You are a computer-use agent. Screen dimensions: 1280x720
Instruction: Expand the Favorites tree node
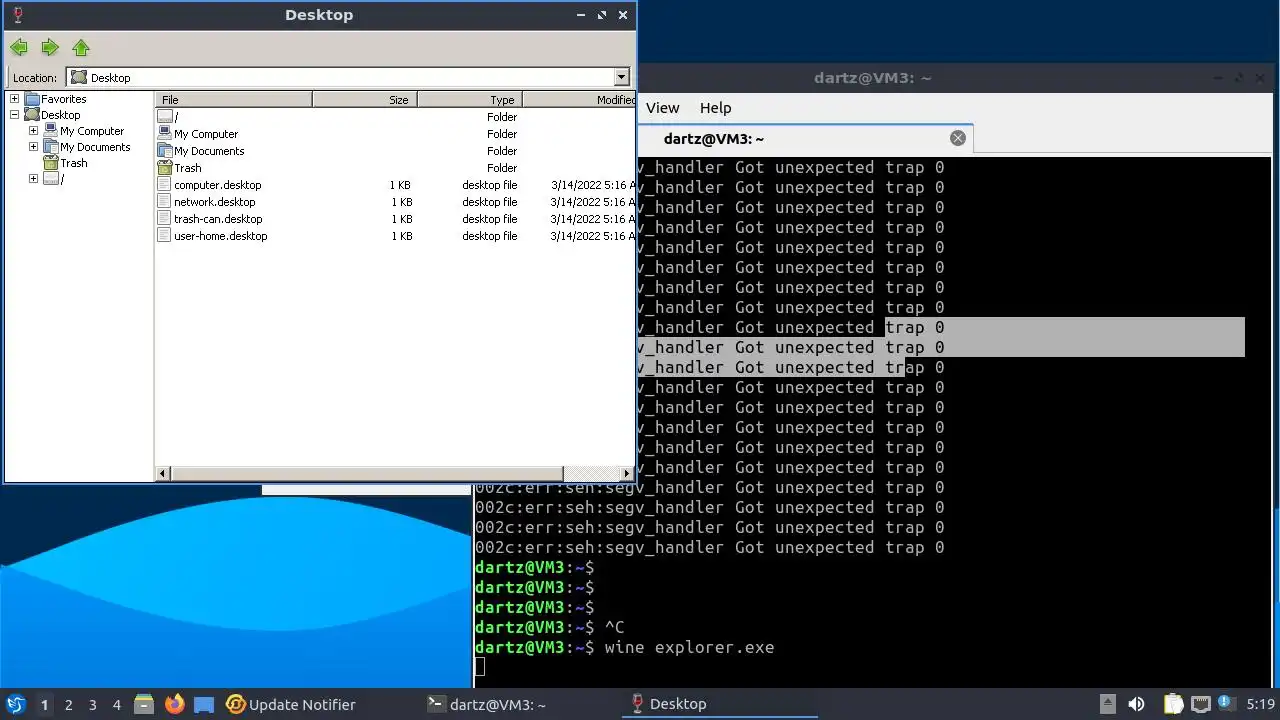(14, 99)
